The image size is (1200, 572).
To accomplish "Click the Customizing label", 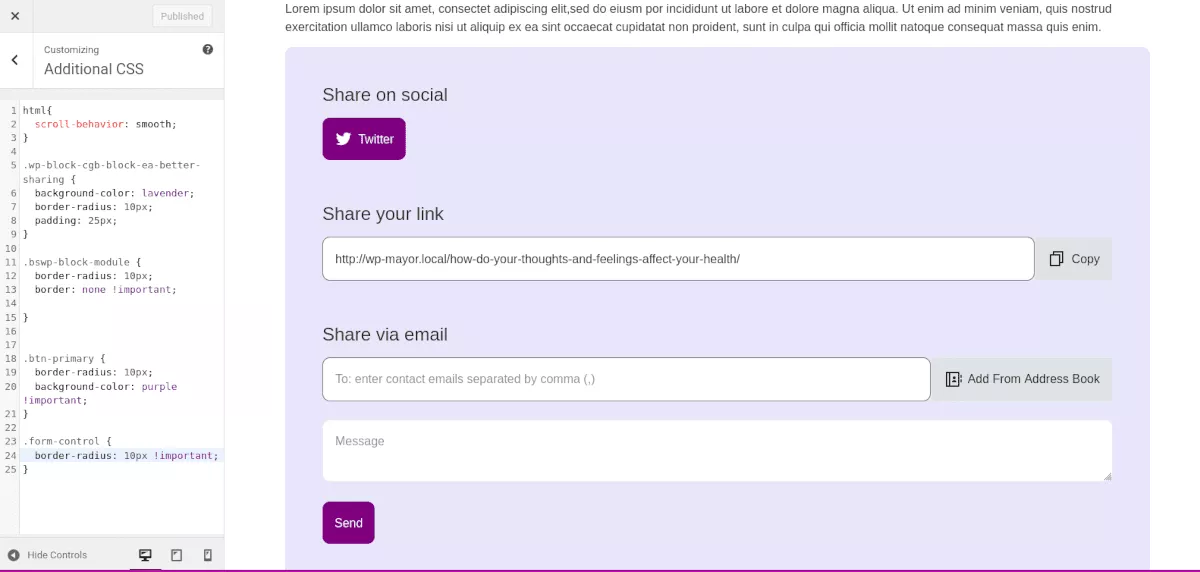I will tap(71, 49).
